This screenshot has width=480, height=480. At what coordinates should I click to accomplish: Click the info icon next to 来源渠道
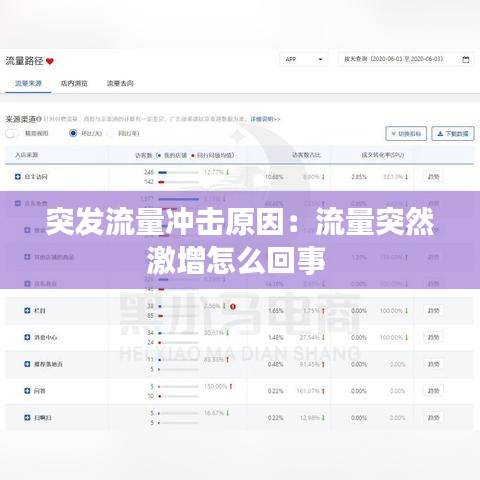coord(39,119)
